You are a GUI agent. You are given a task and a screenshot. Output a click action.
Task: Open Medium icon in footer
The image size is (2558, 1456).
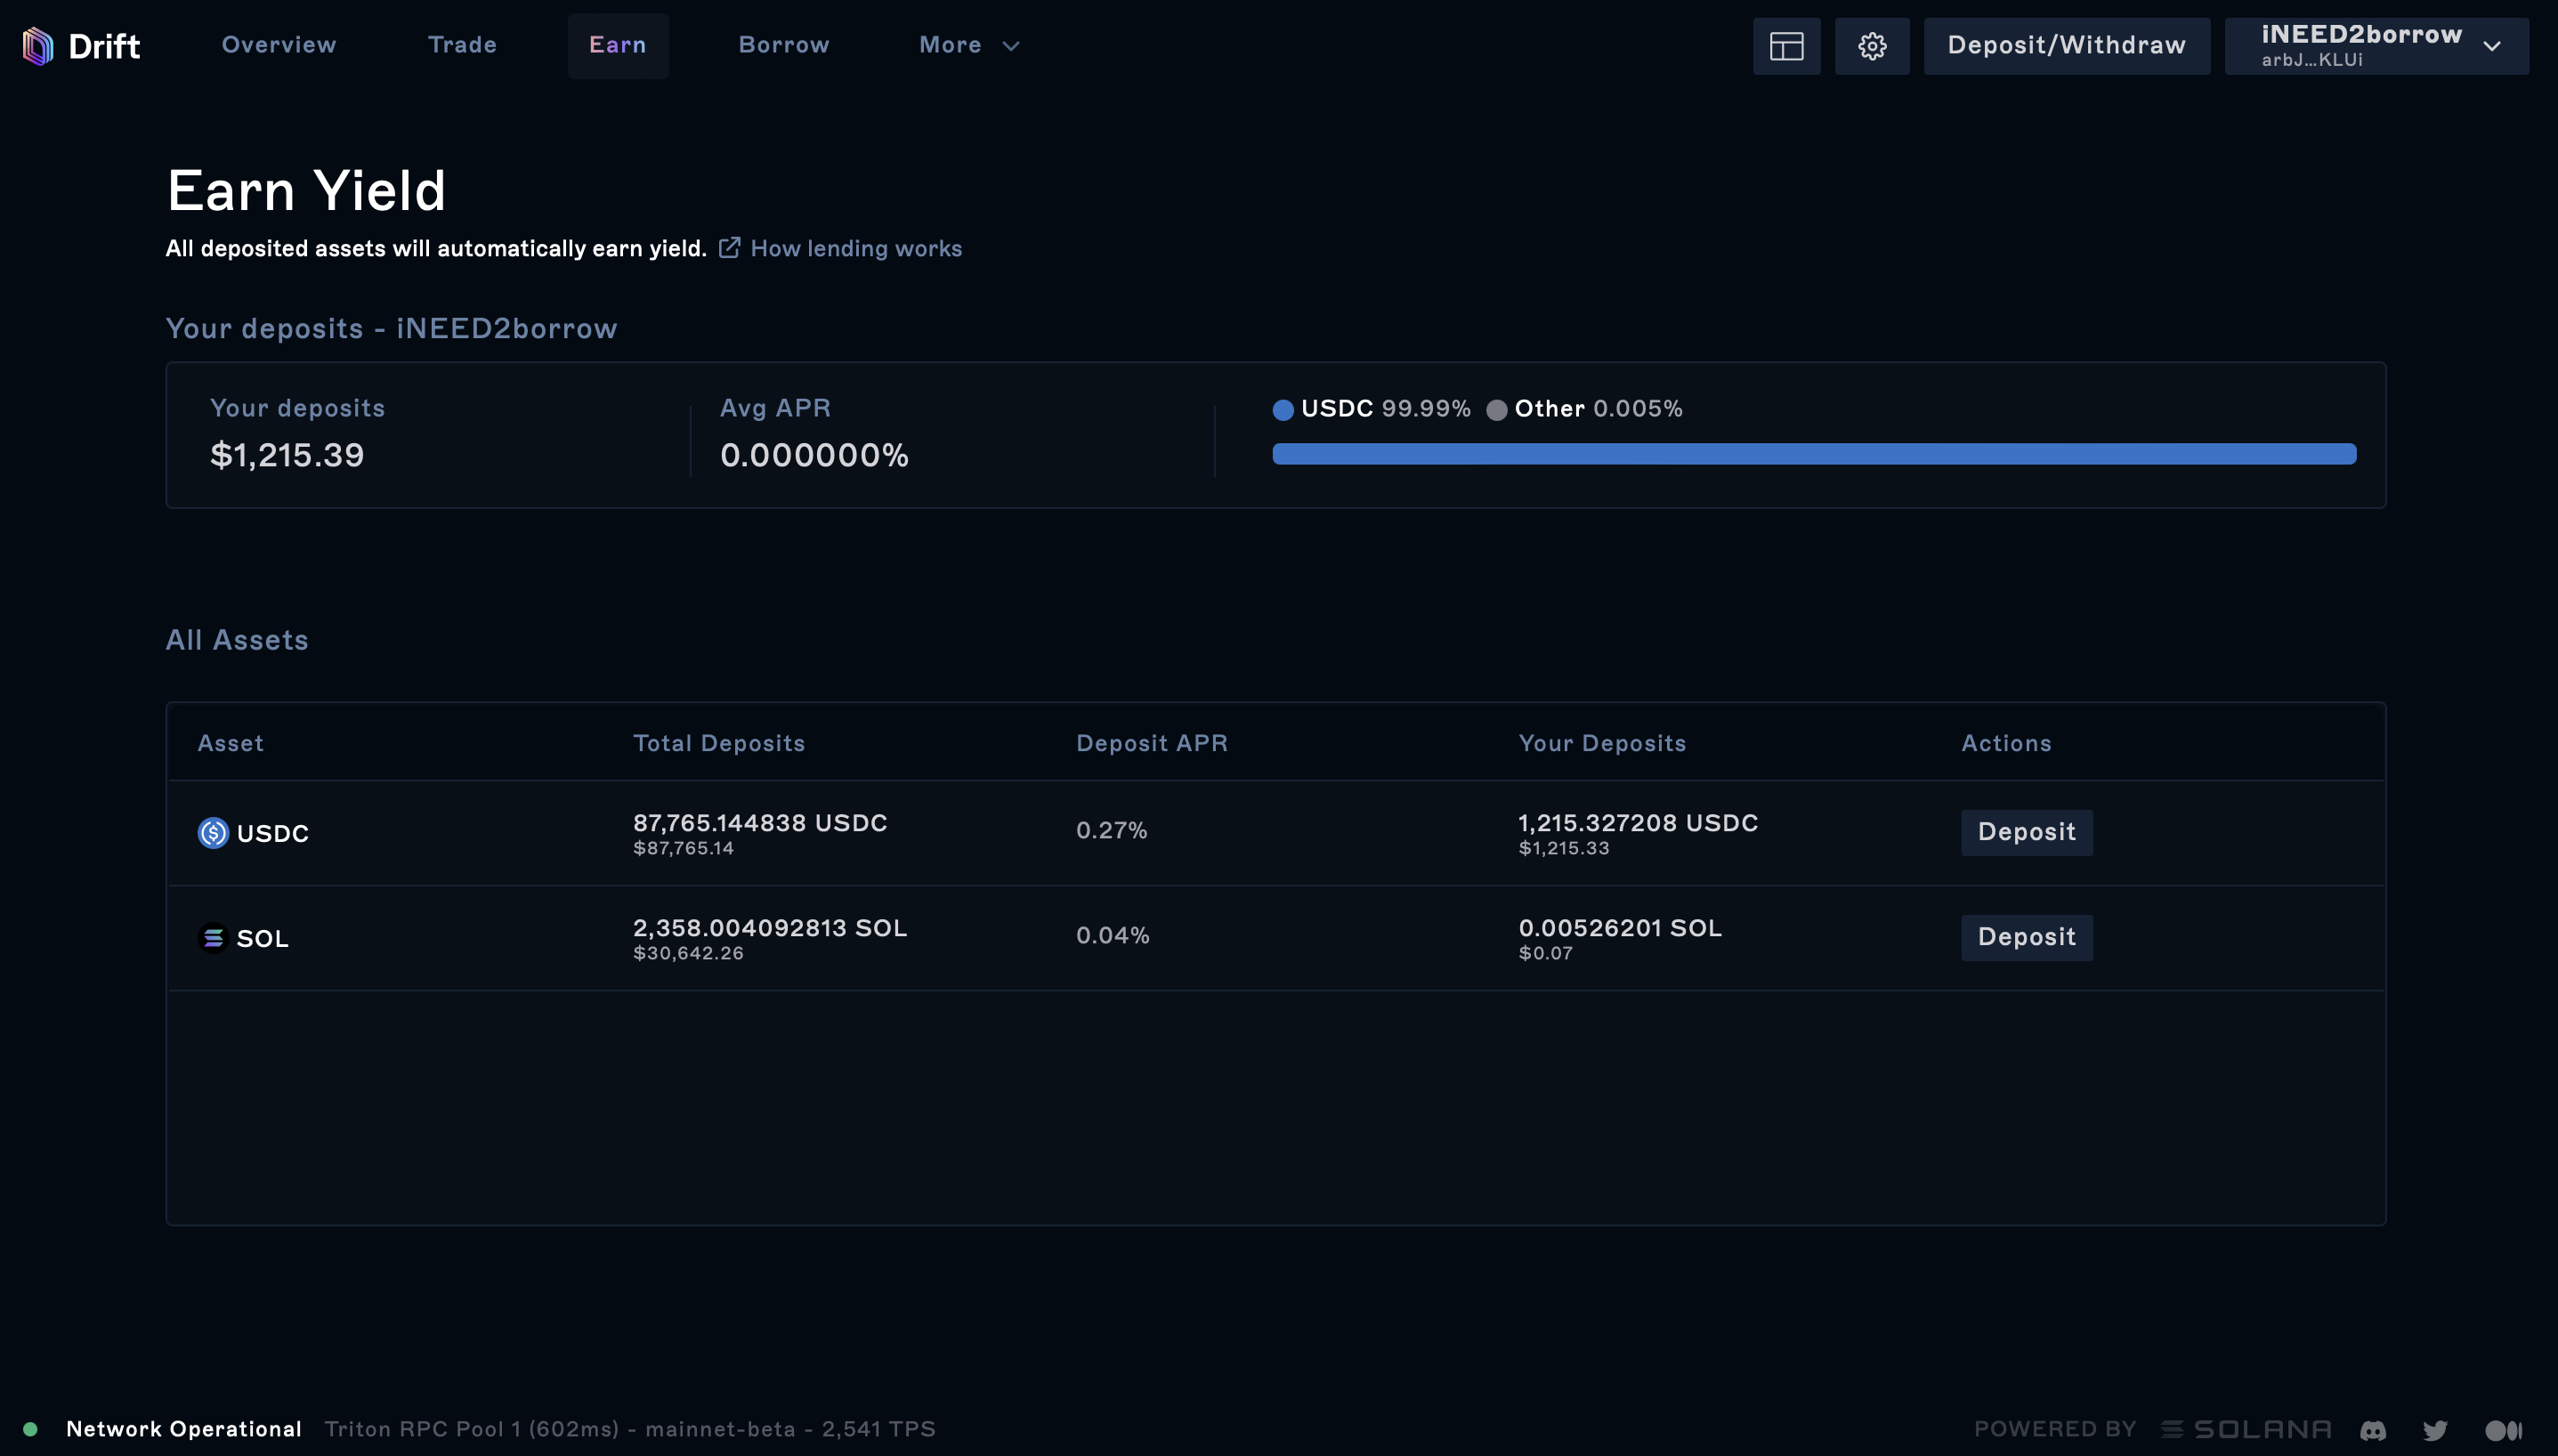[x=2504, y=1430]
